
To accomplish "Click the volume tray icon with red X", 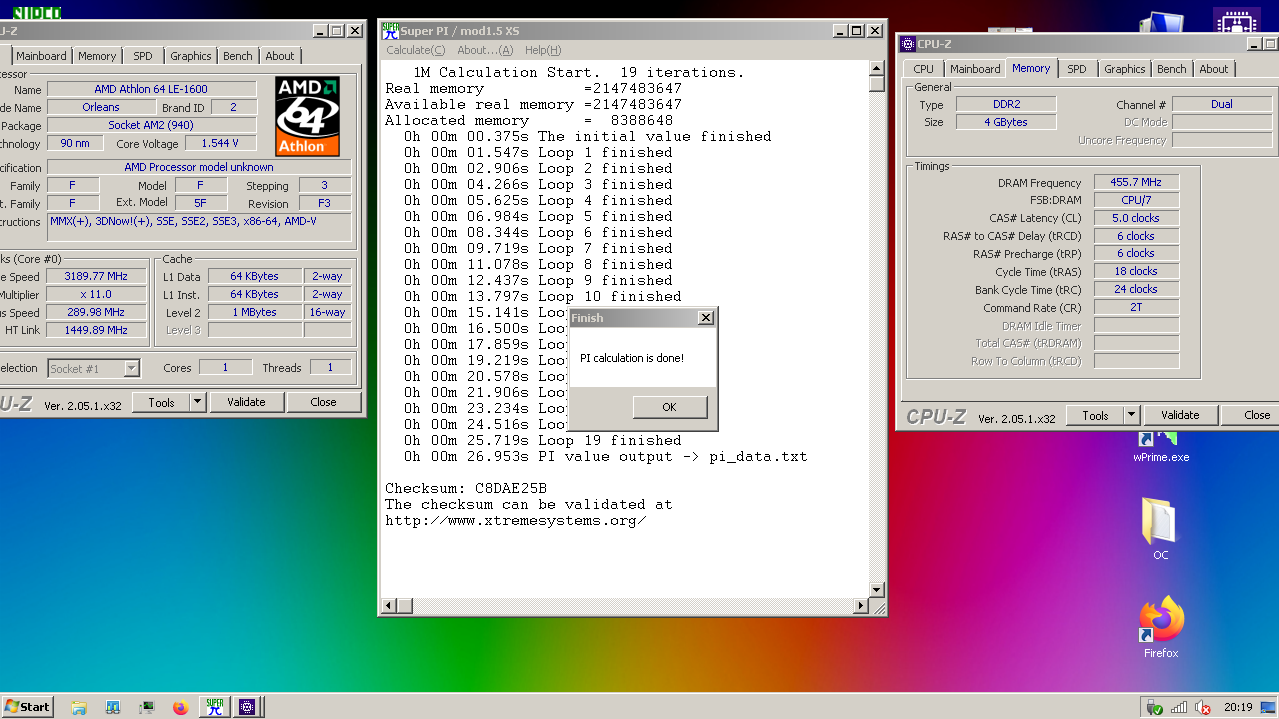I will click(x=1203, y=707).
